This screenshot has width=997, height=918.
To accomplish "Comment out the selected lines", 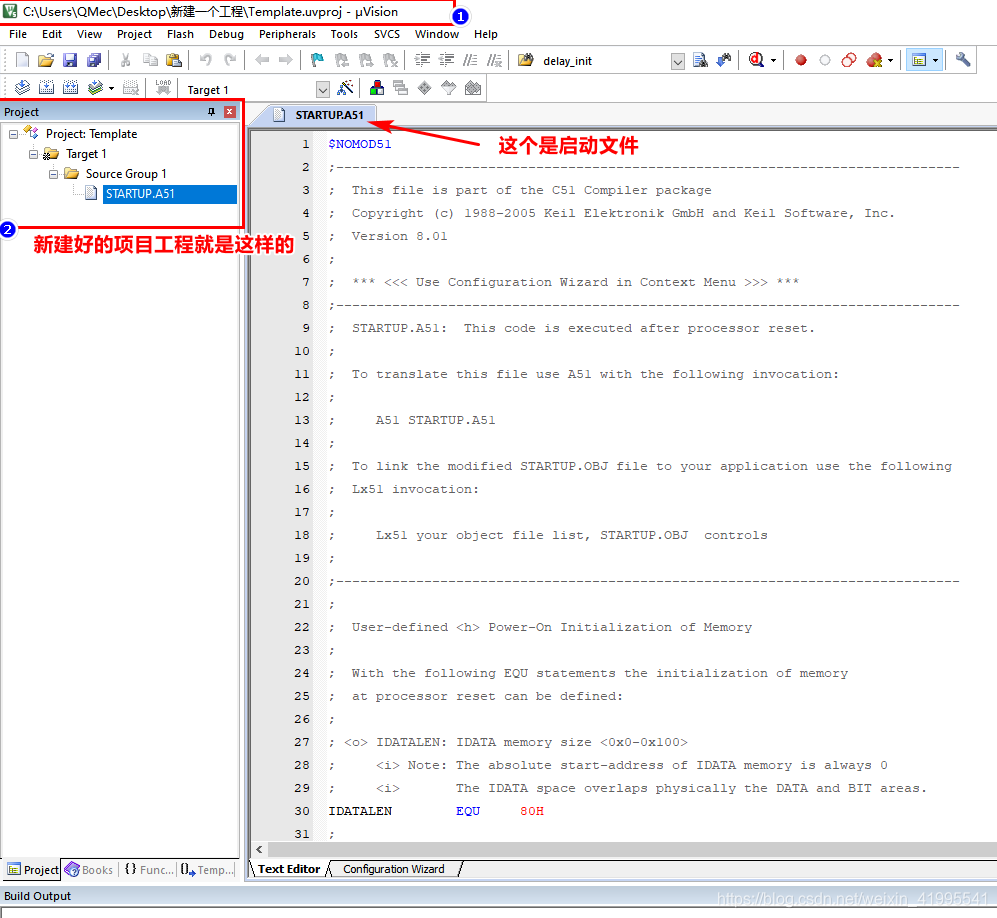I will click(471, 60).
